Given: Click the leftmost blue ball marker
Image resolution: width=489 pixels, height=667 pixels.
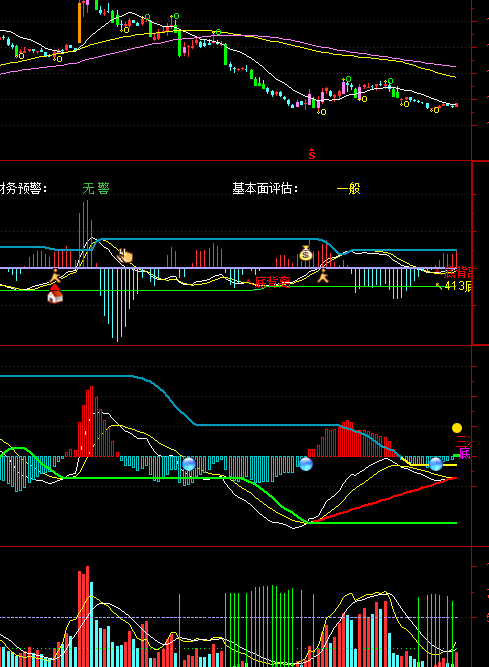Looking at the screenshot, I should tap(189, 464).
